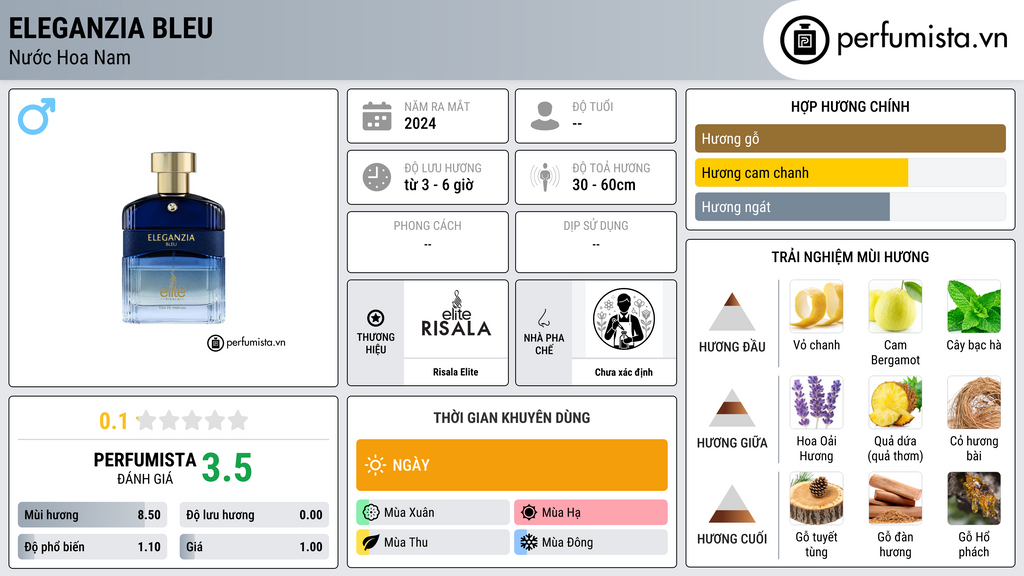Viewport: 1024px width, 576px height.
Task: Select the Mùa Hạ season label
Action: (x=561, y=513)
